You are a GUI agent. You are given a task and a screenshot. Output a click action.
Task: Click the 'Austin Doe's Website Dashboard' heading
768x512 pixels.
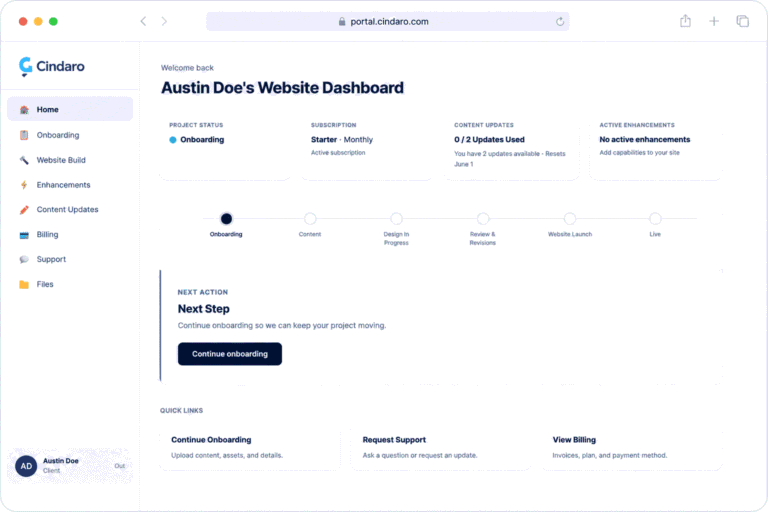coord(283,88)
